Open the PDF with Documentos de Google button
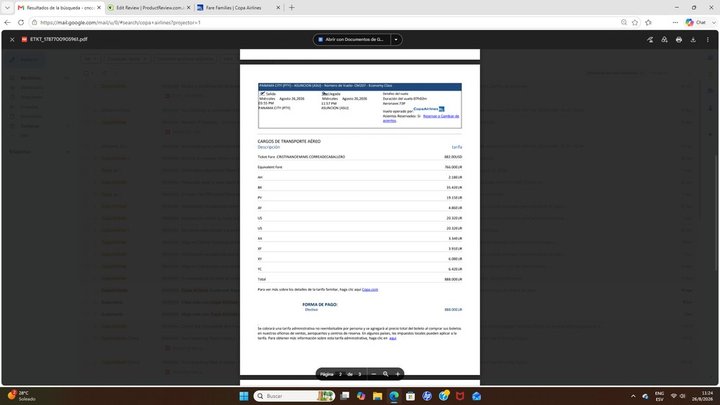This screenshot has width=720, height=405. click(x=352, y=39)
